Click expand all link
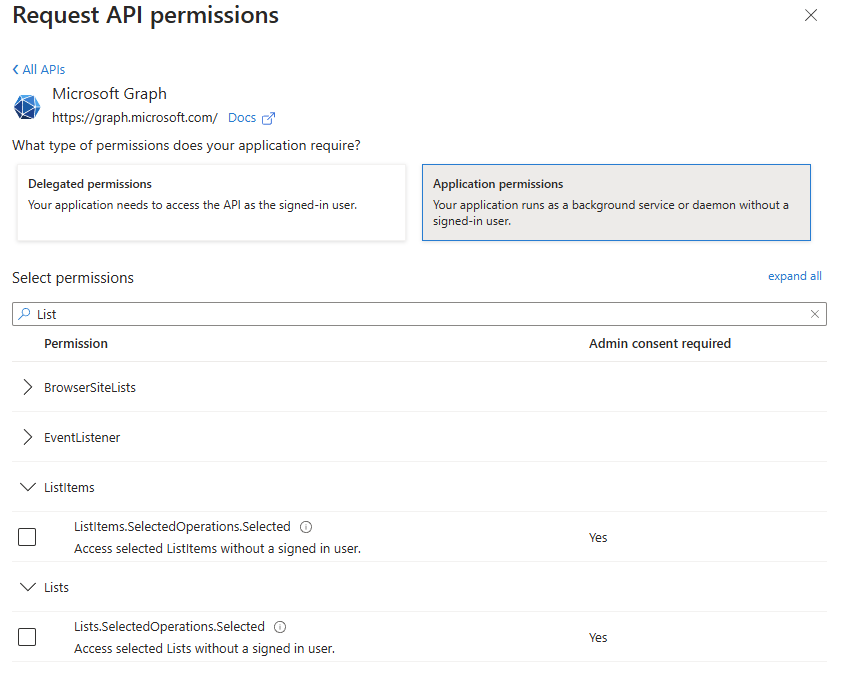842x683 pixels. (795, 276)
